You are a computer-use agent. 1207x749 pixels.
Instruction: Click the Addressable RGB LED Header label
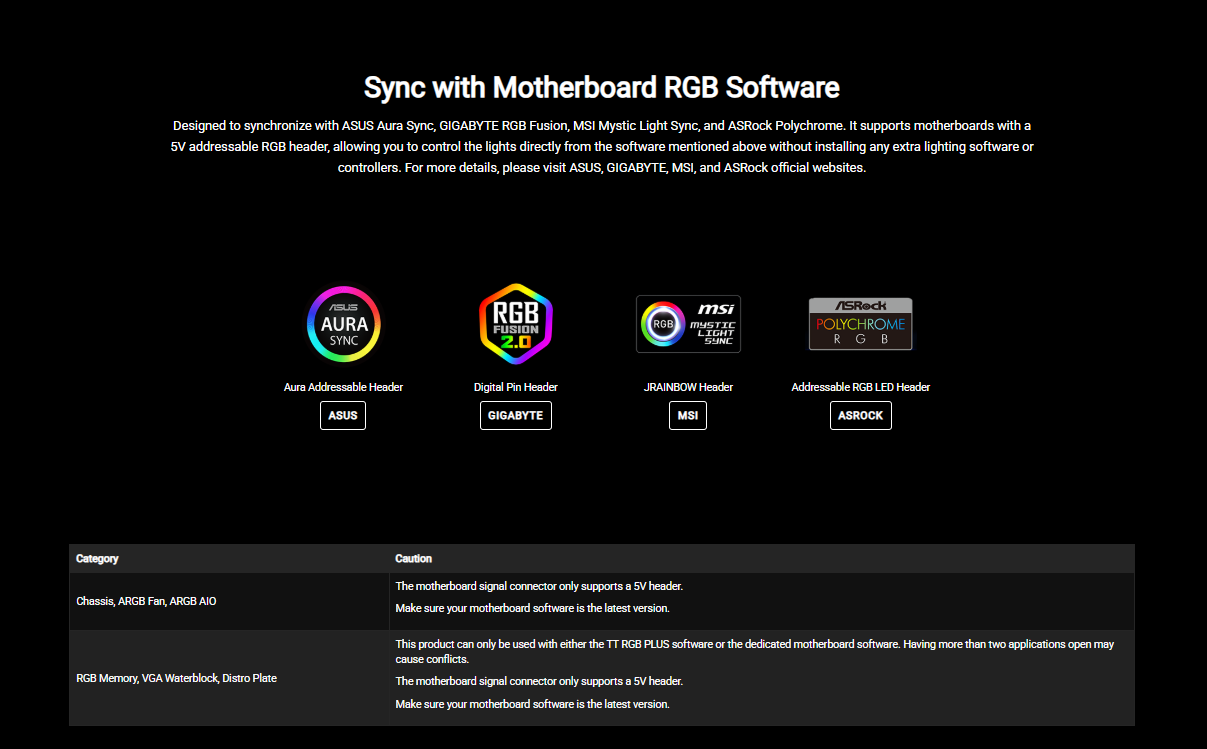[860, 387]
